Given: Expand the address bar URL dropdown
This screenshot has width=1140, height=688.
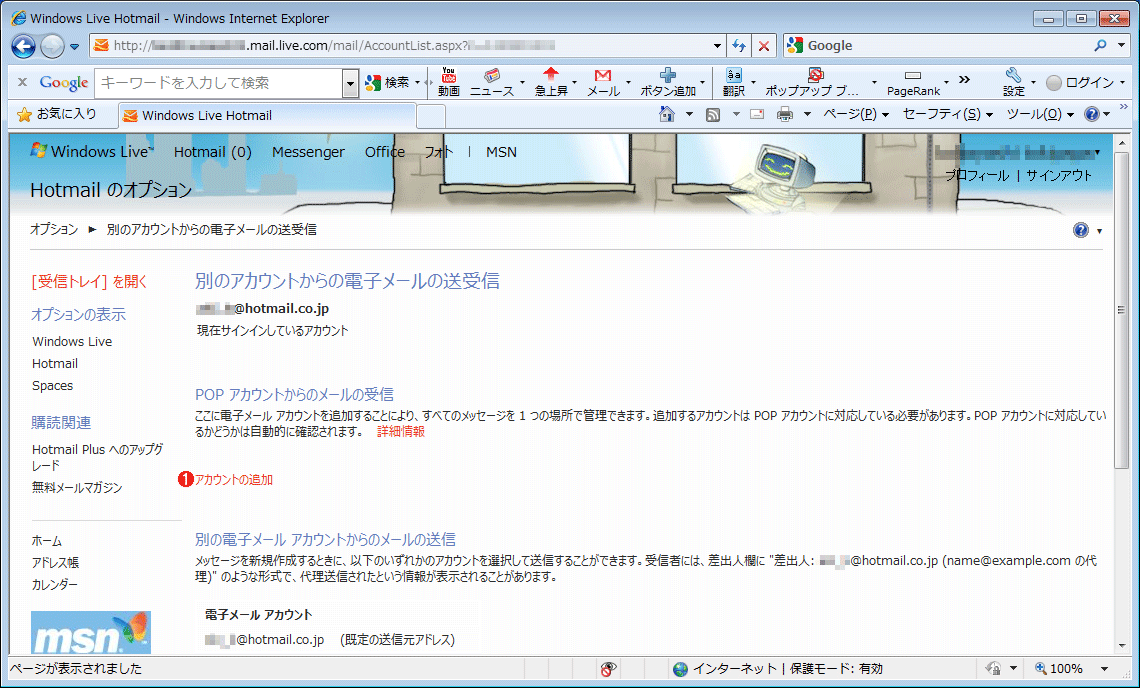Looking at the screenshot, I should (x=717, y=46).
